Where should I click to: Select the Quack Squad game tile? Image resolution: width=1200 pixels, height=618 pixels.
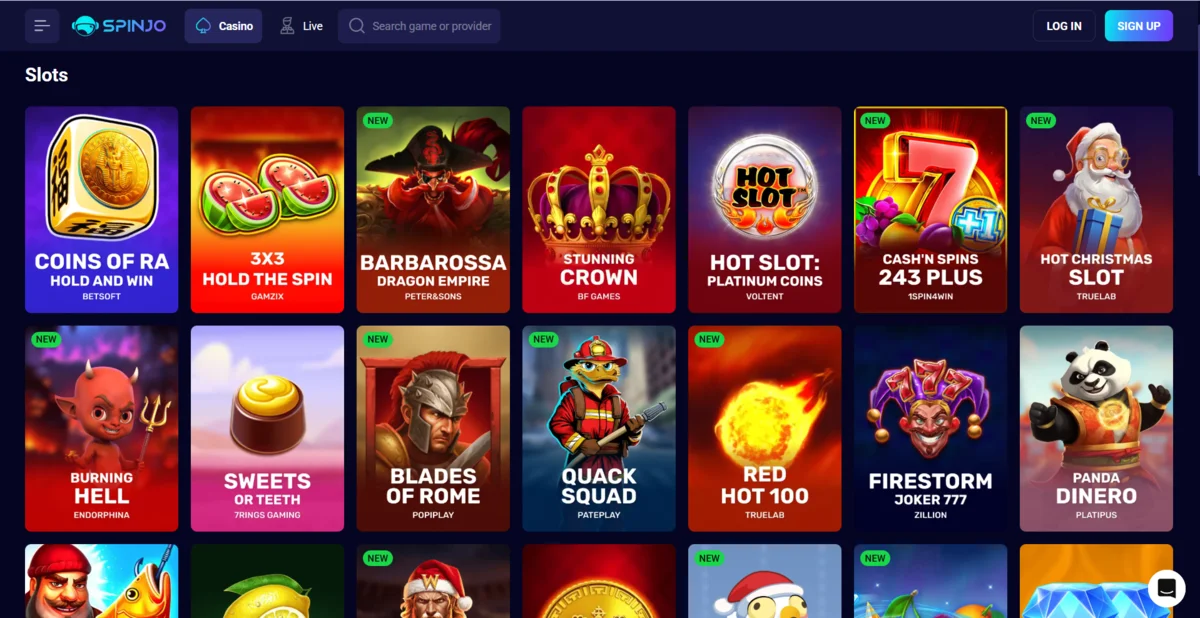pyautogui.click(x=599, y=428)
